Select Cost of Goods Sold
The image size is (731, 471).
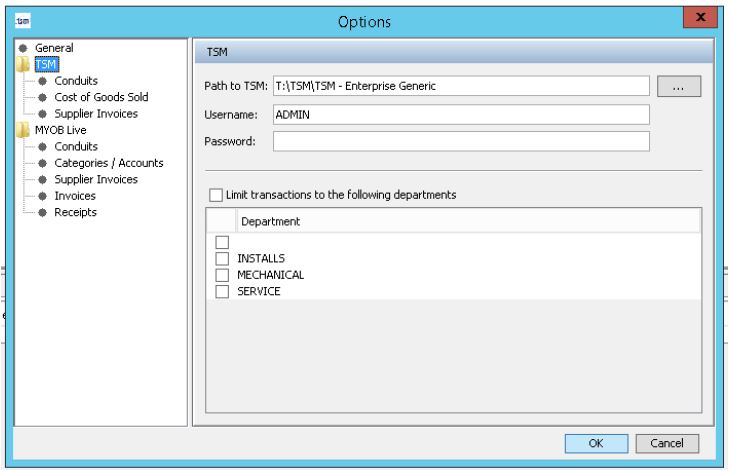(x=100, y=97)
